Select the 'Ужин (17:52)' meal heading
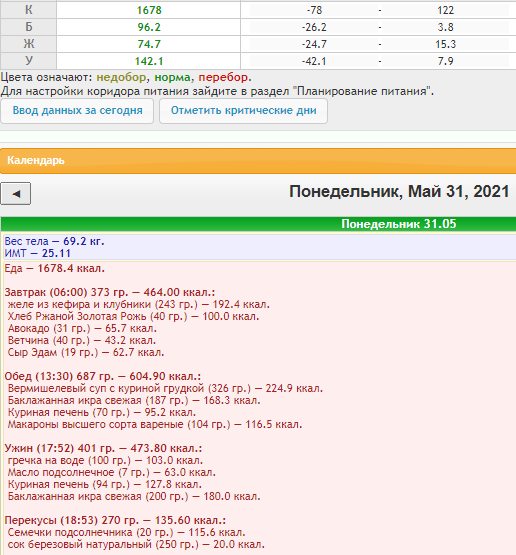Image resolution: width=516 pixels, height=555 pixels. tap(103, 448)
